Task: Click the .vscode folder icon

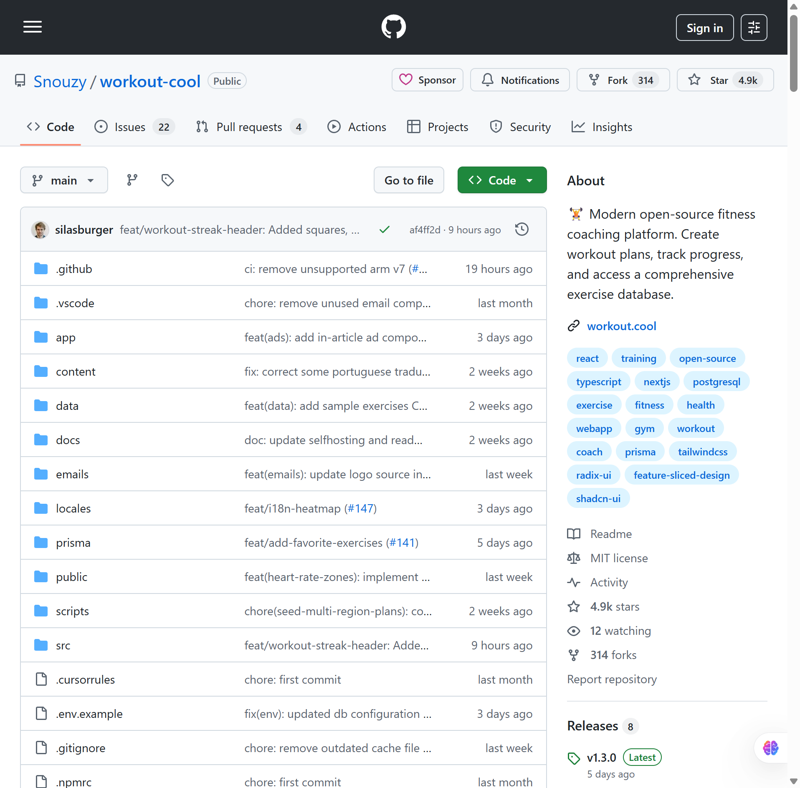Action: coord(41,303)
